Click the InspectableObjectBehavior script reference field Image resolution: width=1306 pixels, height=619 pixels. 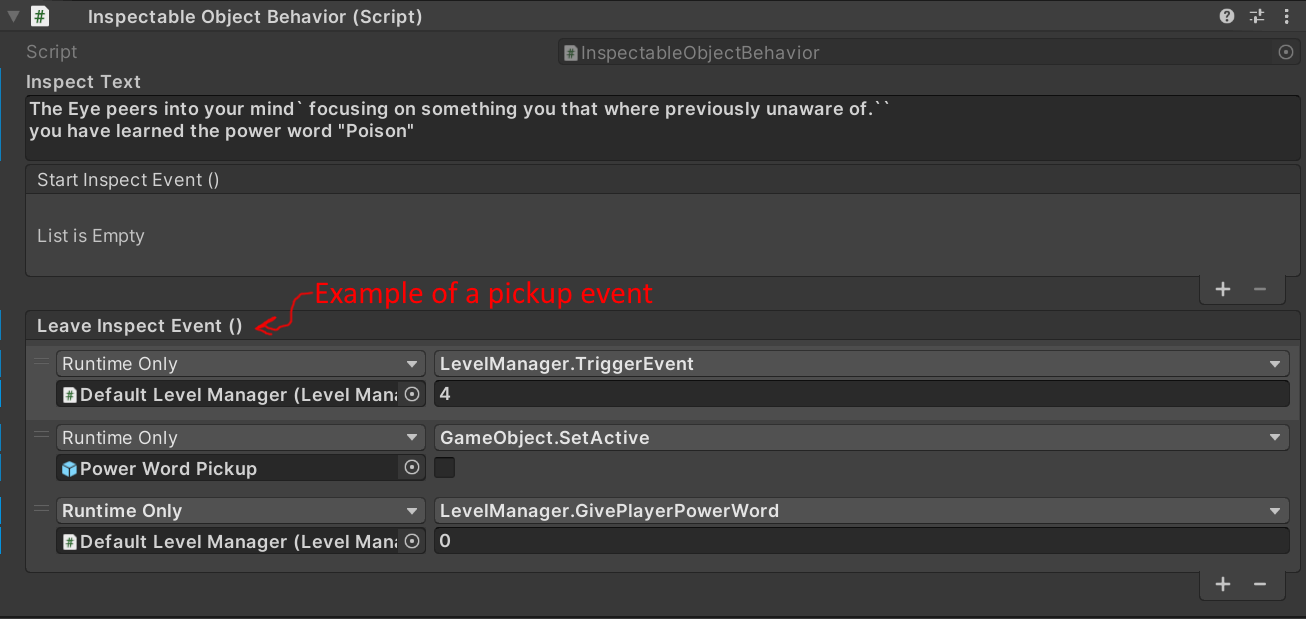915,52
